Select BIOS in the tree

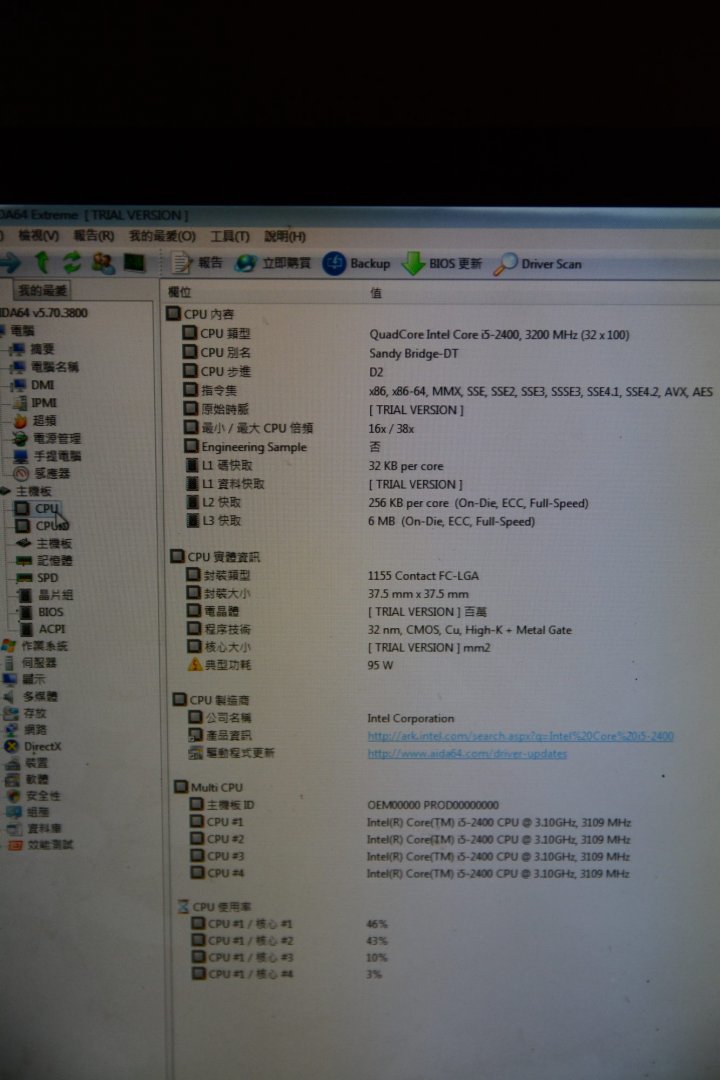[x=41, y=612]
